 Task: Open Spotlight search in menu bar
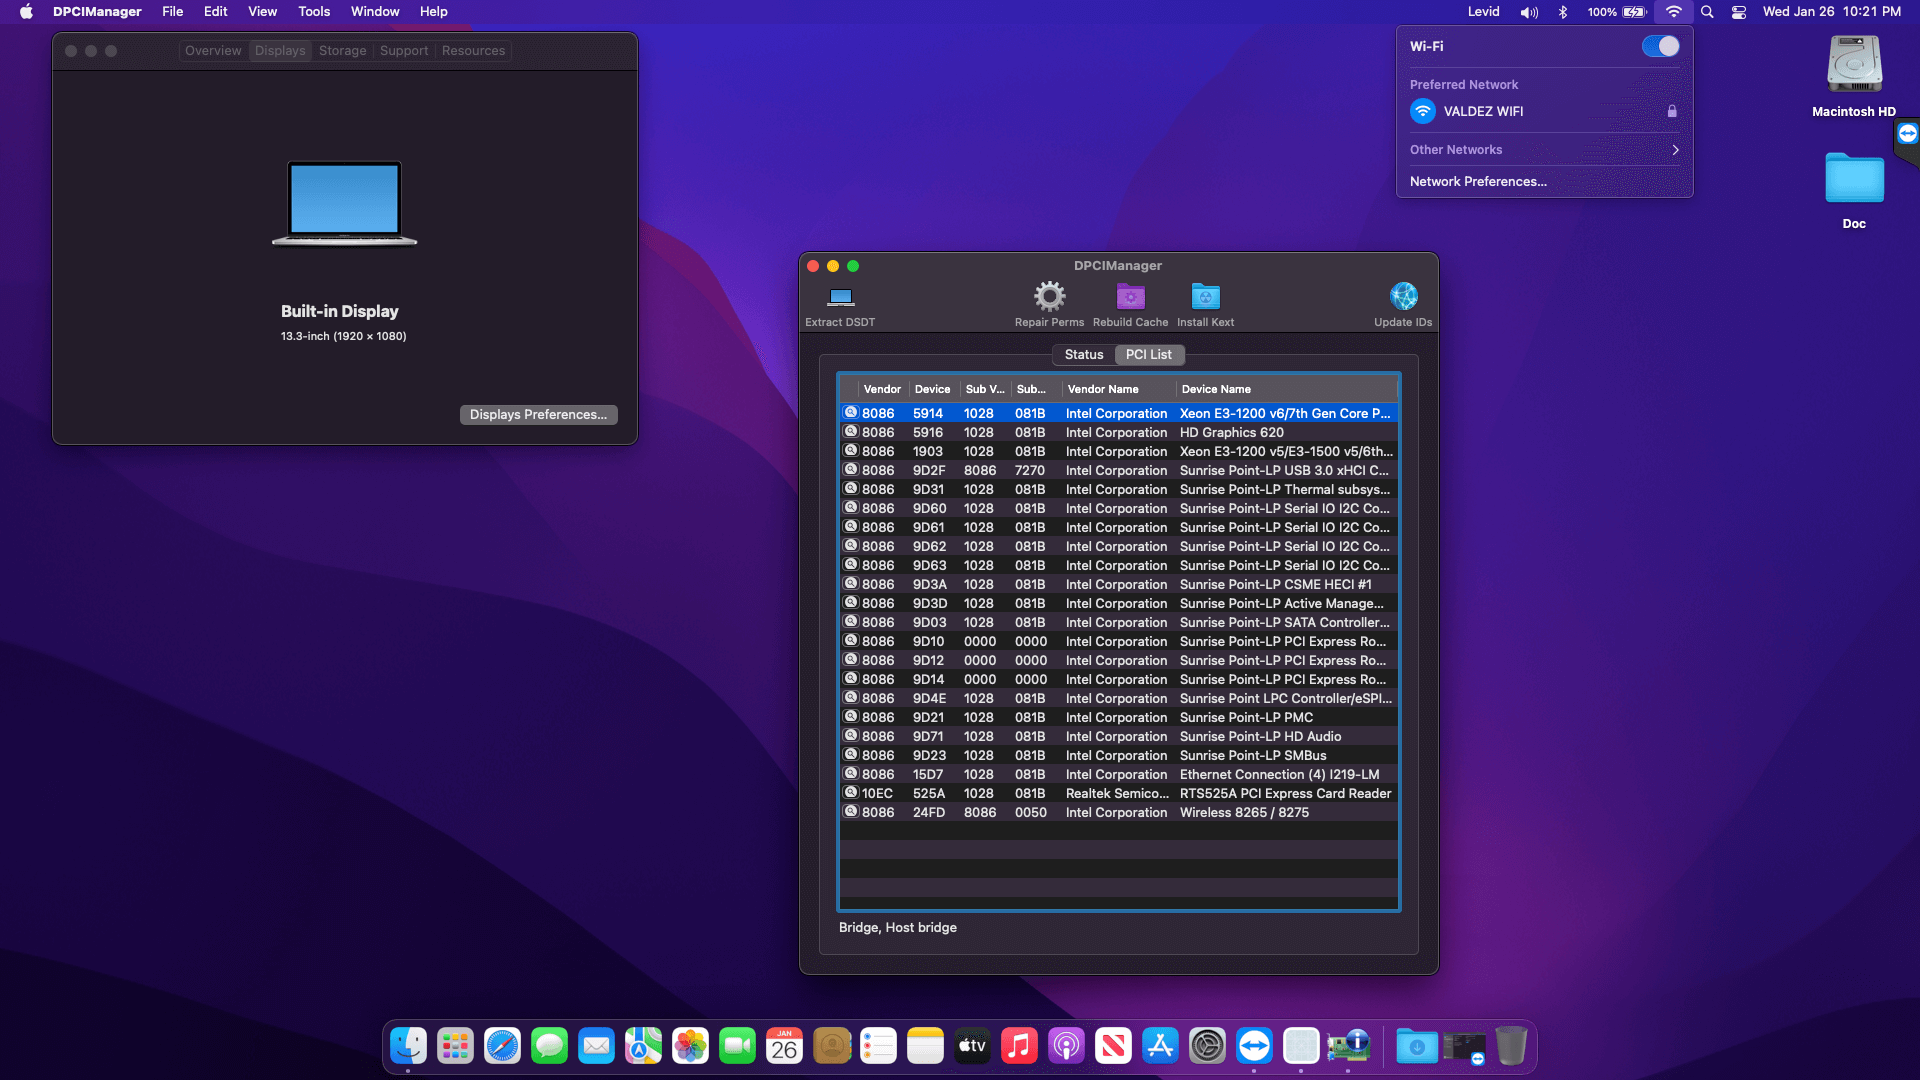(1707, 12)
